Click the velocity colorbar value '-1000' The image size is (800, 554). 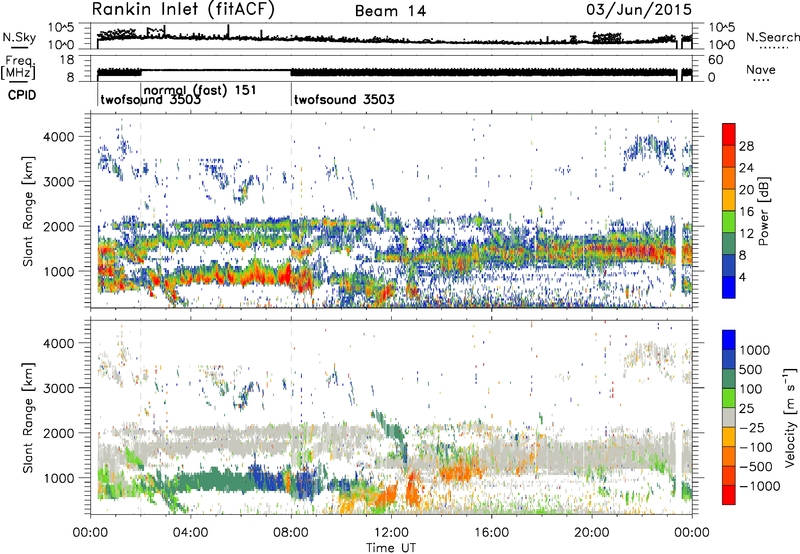point(759,486)
